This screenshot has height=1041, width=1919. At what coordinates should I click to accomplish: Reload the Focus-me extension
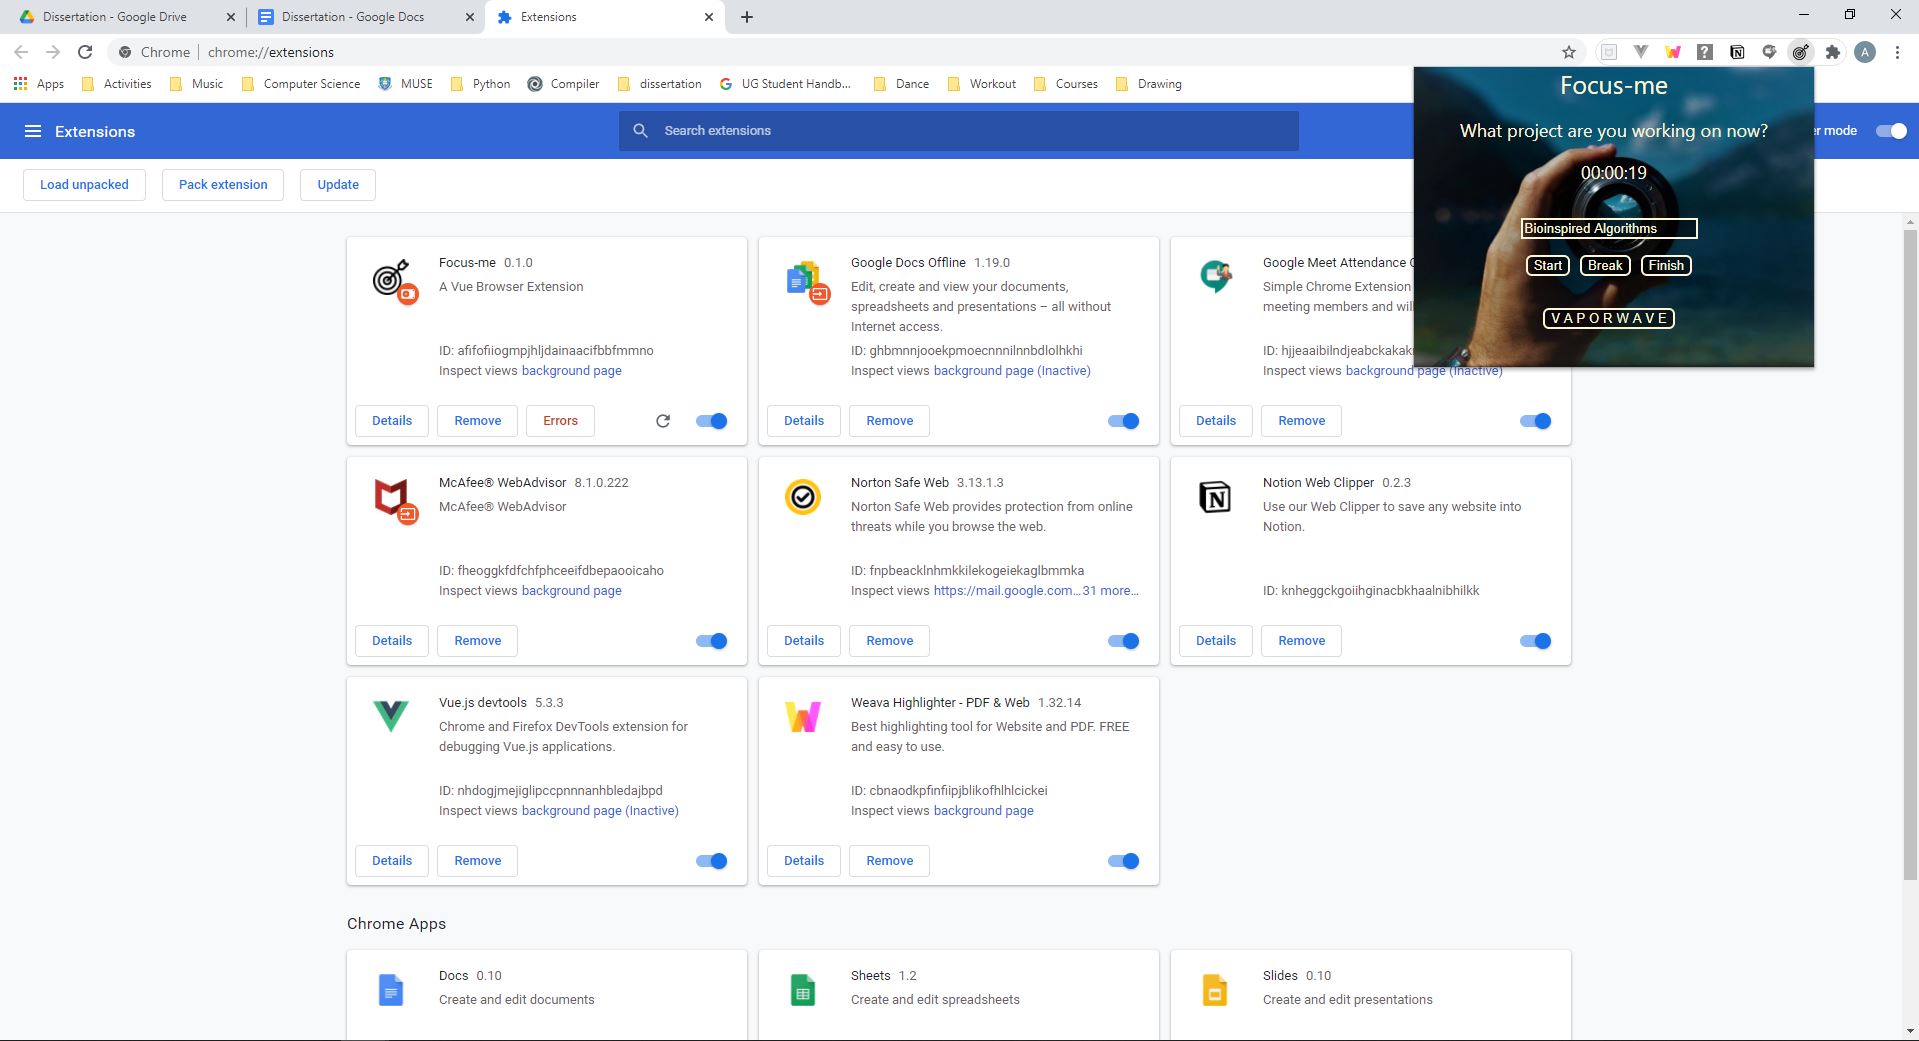[x=663, y=421]
